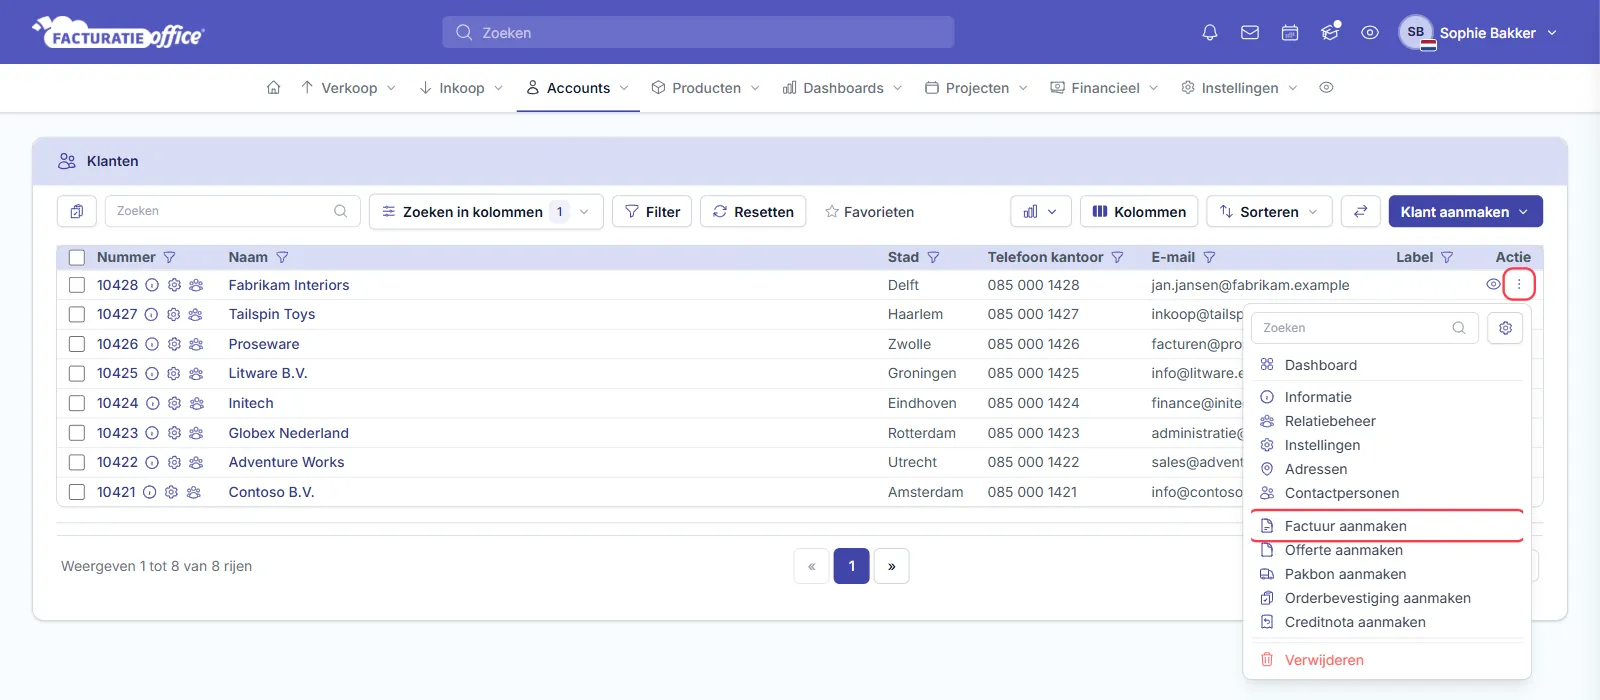Open the three-dot action menu for Fabrikam Interiors
This screenshot has width=1600, height=700.
[1519, 285]
